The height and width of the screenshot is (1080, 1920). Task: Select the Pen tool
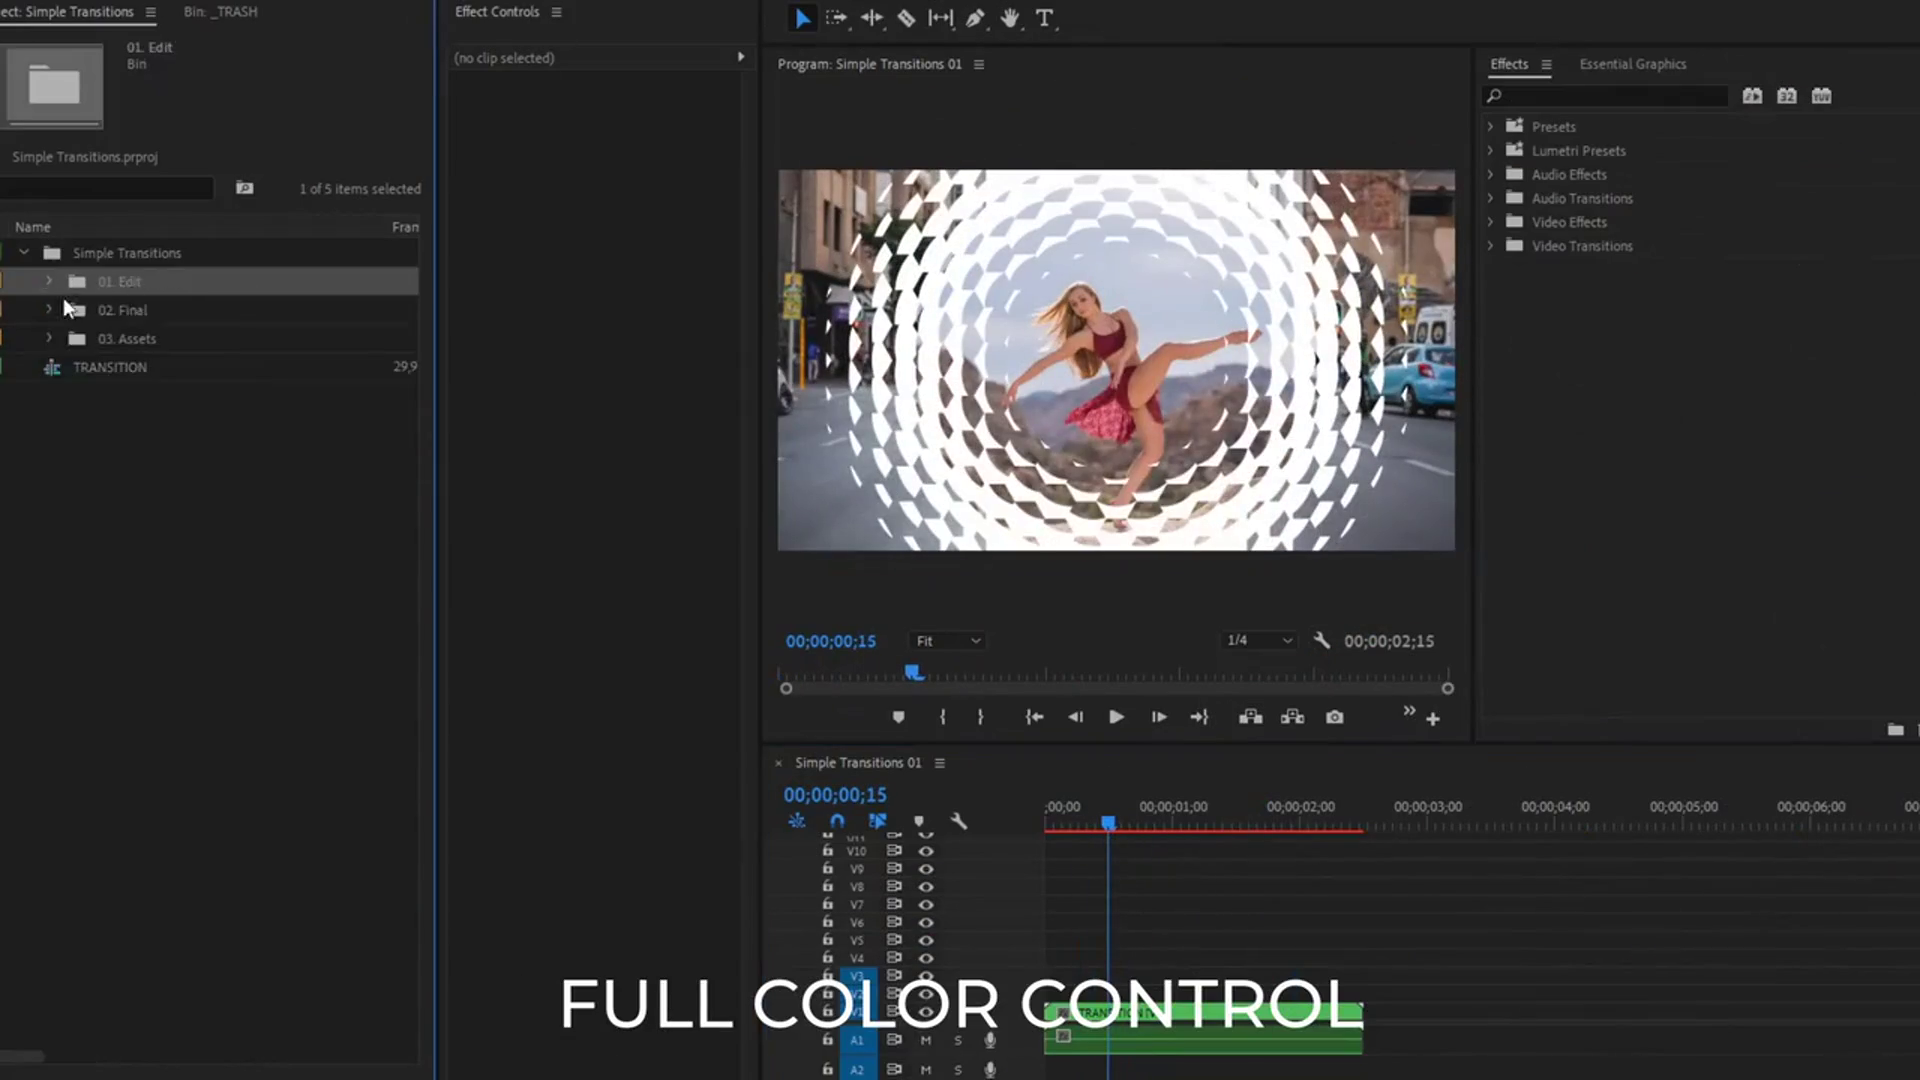point(975,18)
